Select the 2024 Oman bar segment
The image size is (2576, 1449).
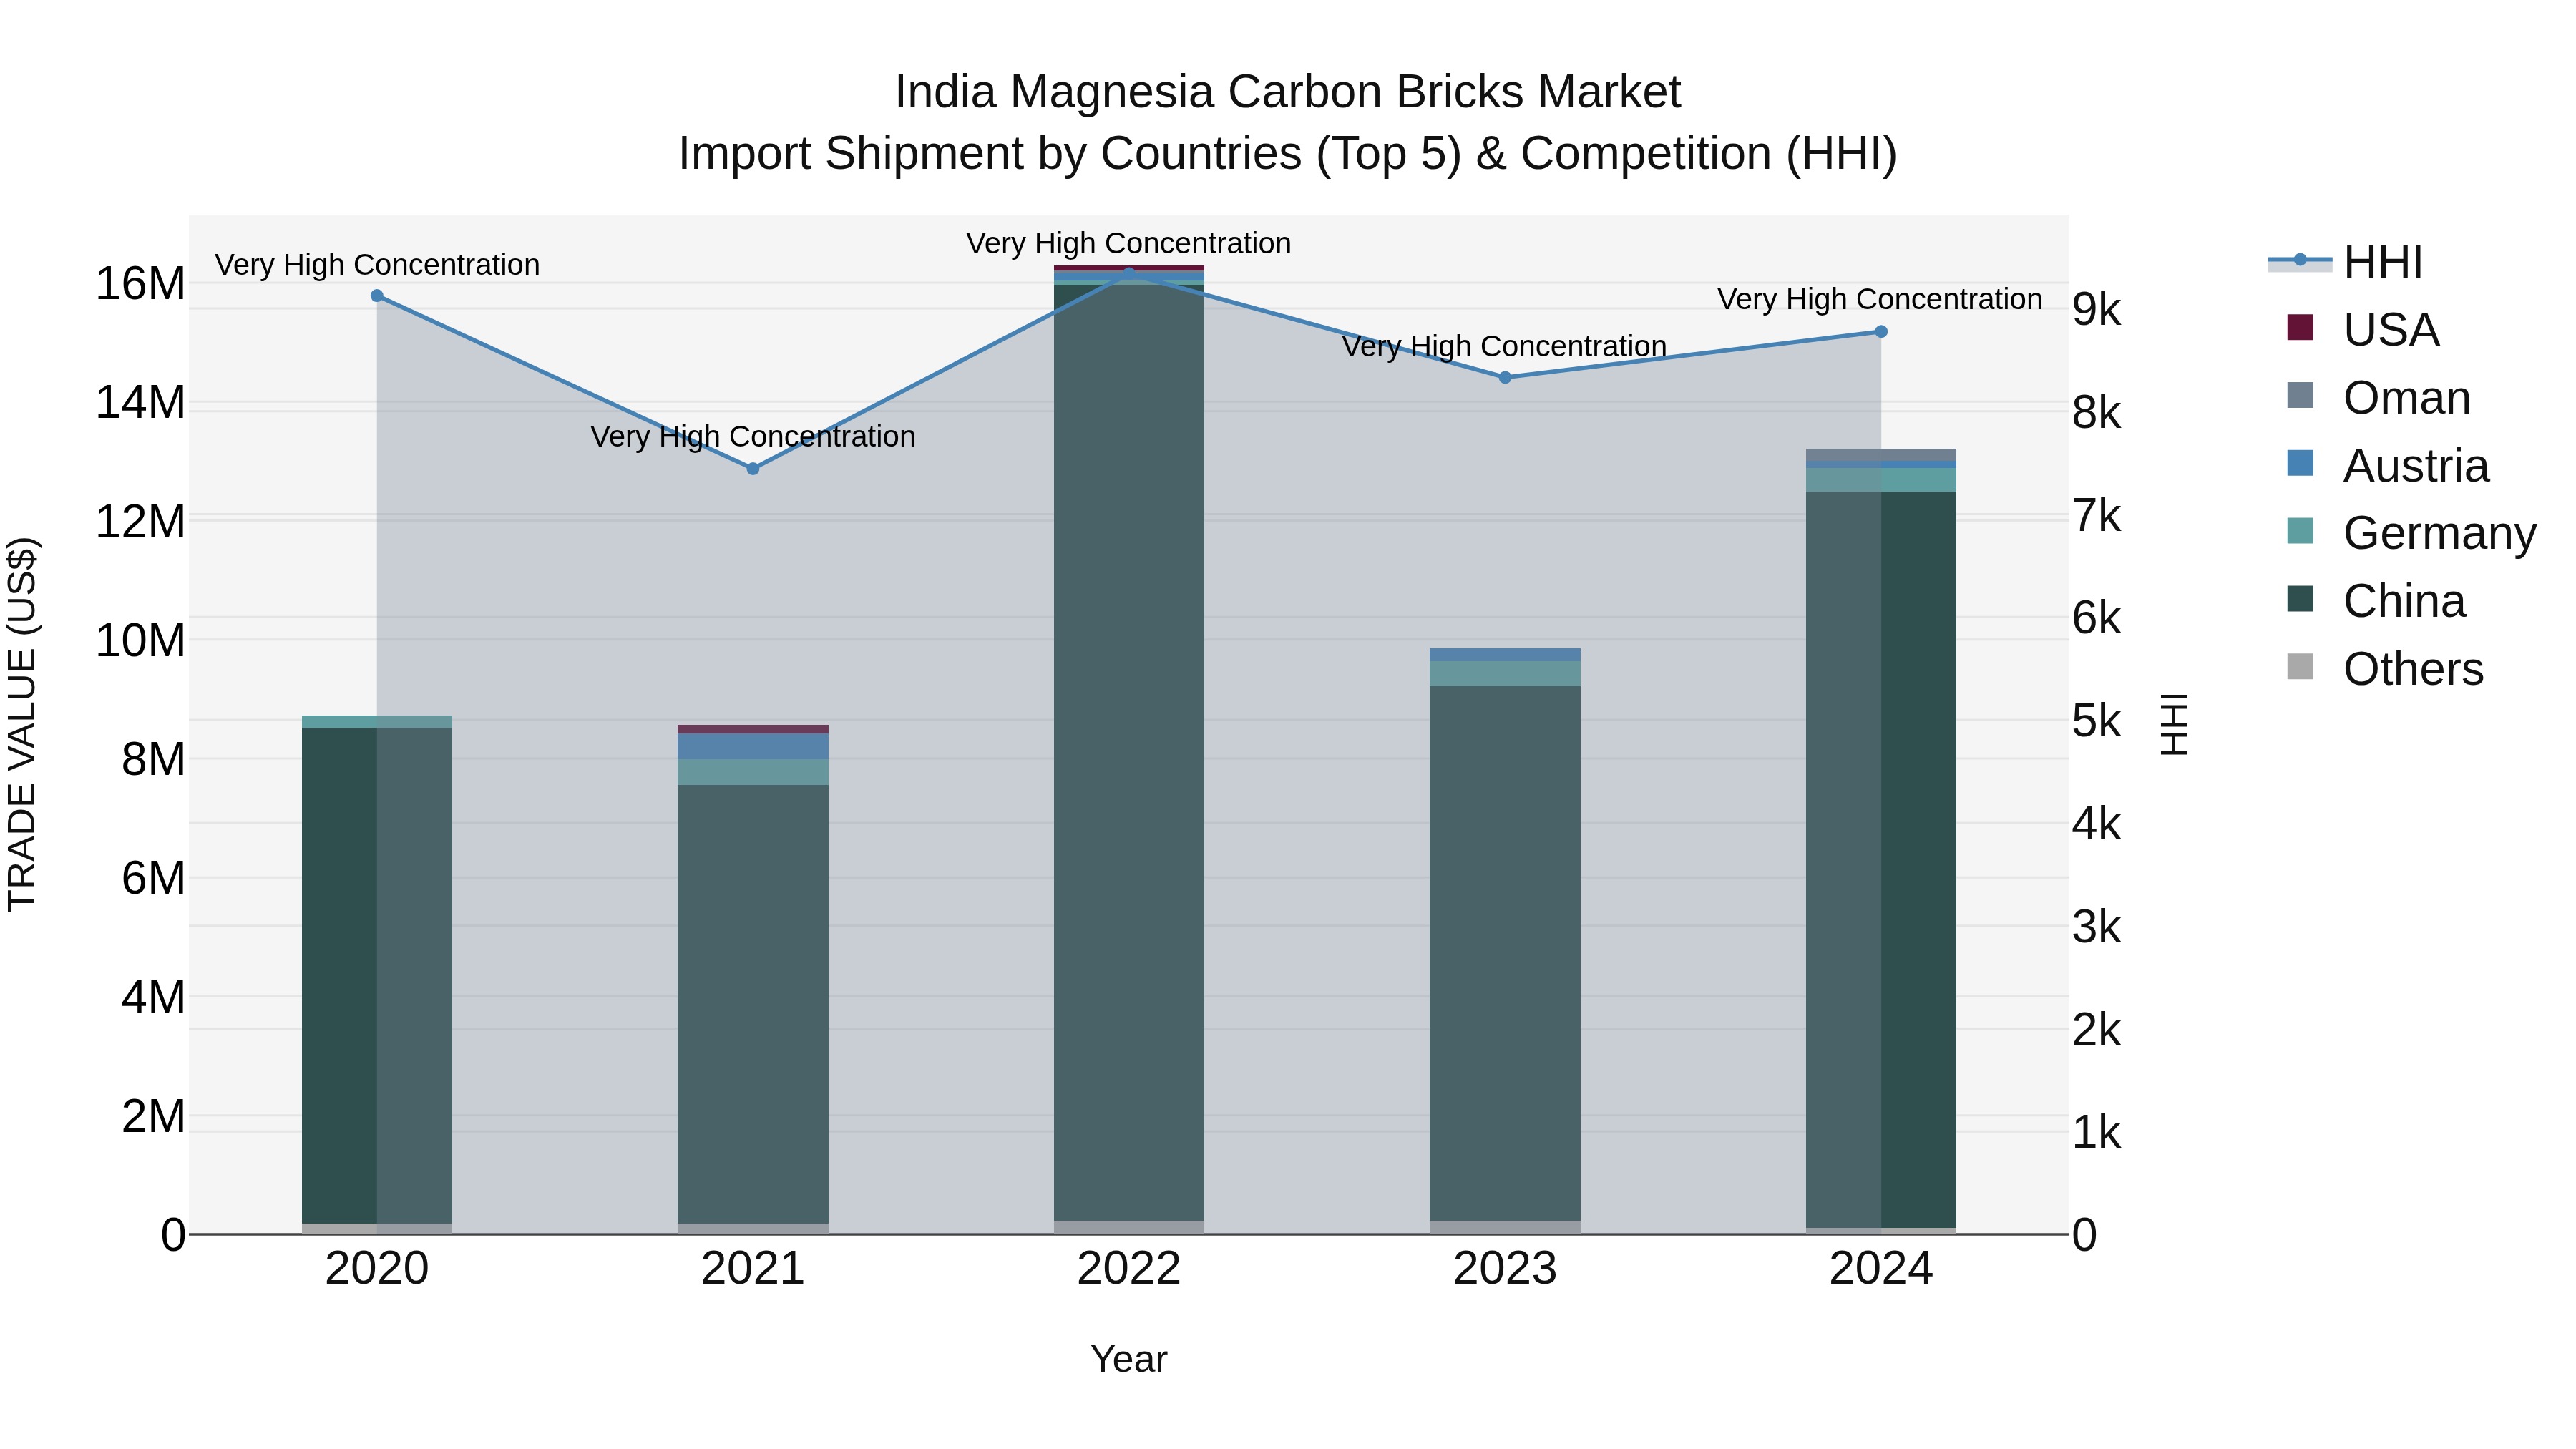[1881, 455]
